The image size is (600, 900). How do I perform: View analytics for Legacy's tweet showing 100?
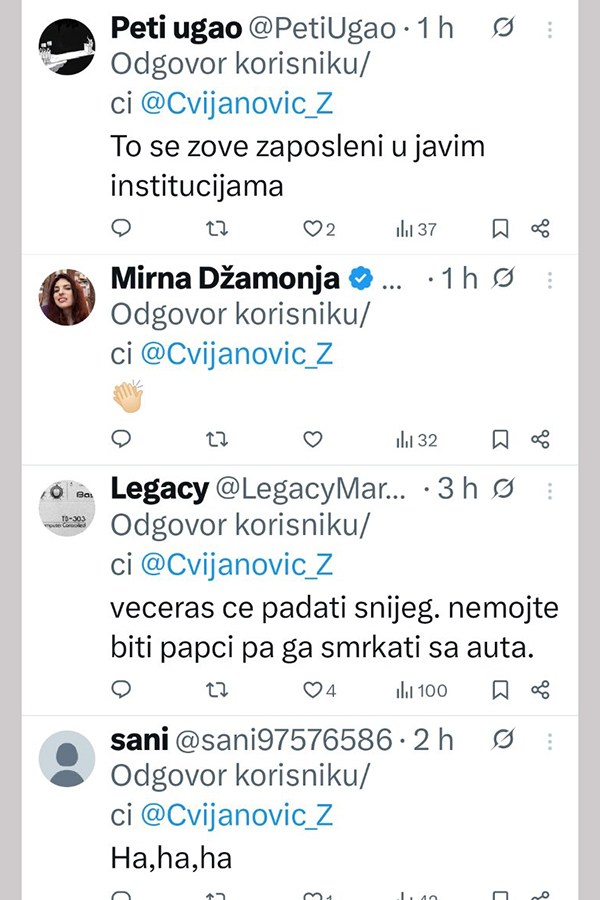(x=421, y=690)
